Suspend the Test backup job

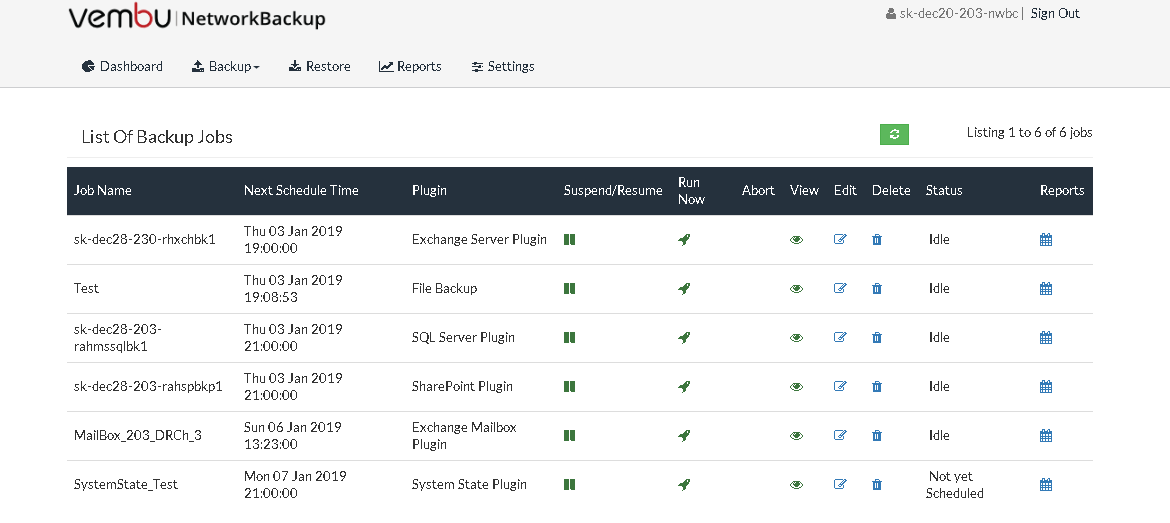pos(569,288)
